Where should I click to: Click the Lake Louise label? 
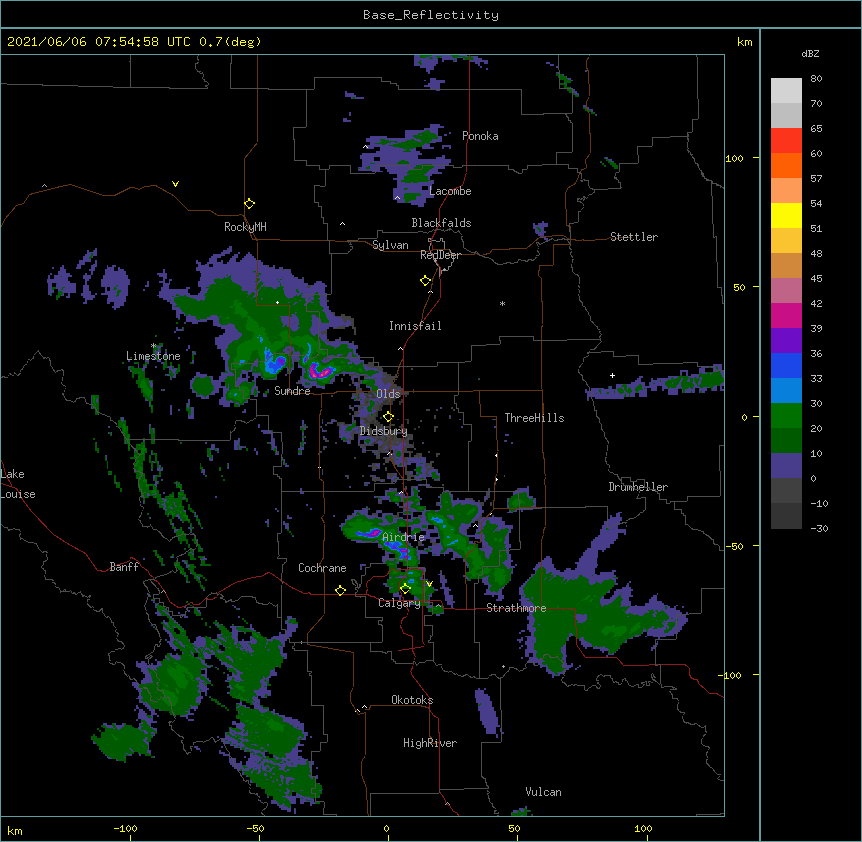click(x=18, y=484)
